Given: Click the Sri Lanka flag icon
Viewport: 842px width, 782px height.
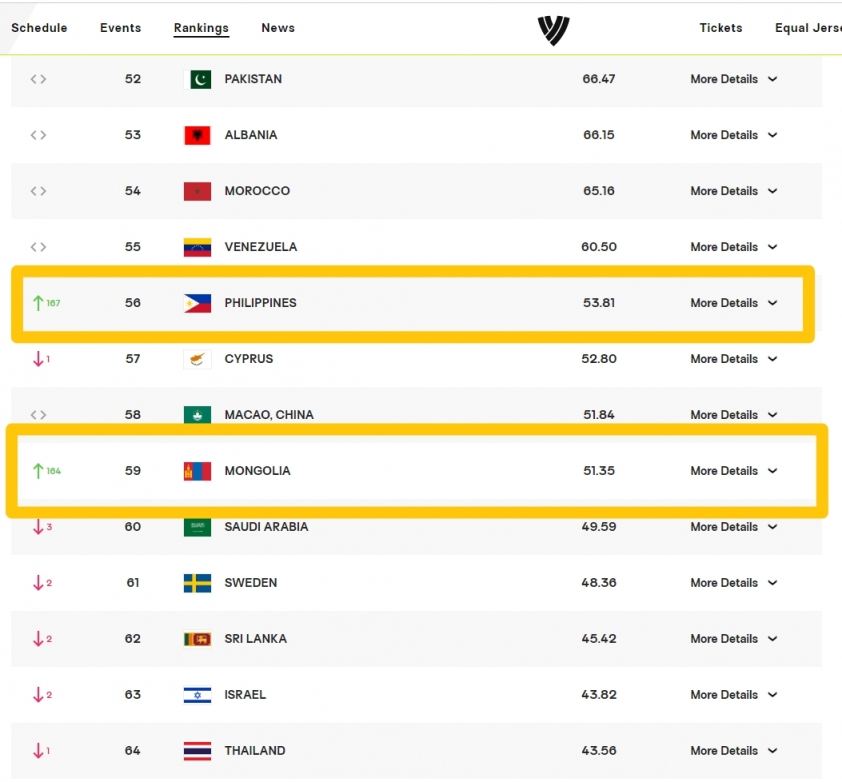Looking at the screenshot, I should tap(197, 639).
